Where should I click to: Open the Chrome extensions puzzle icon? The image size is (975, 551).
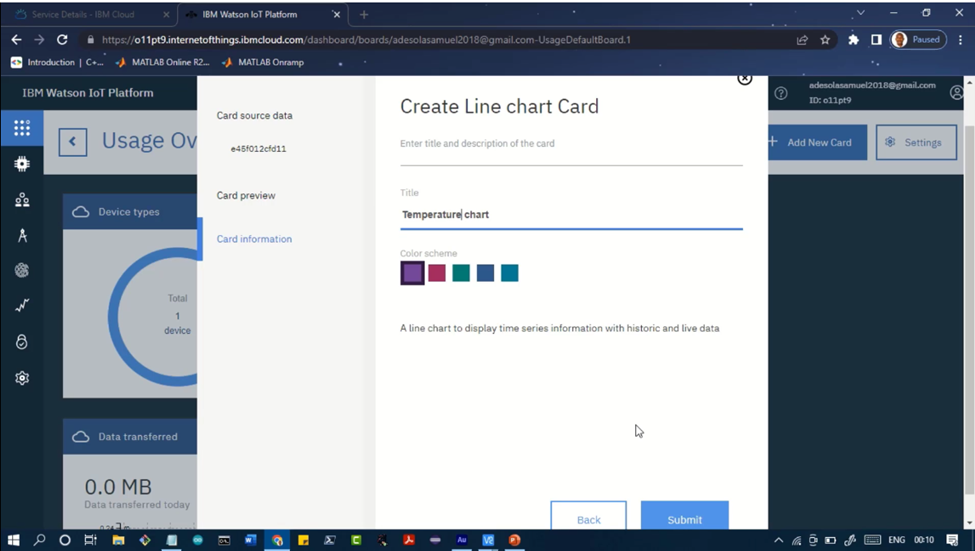853,40
